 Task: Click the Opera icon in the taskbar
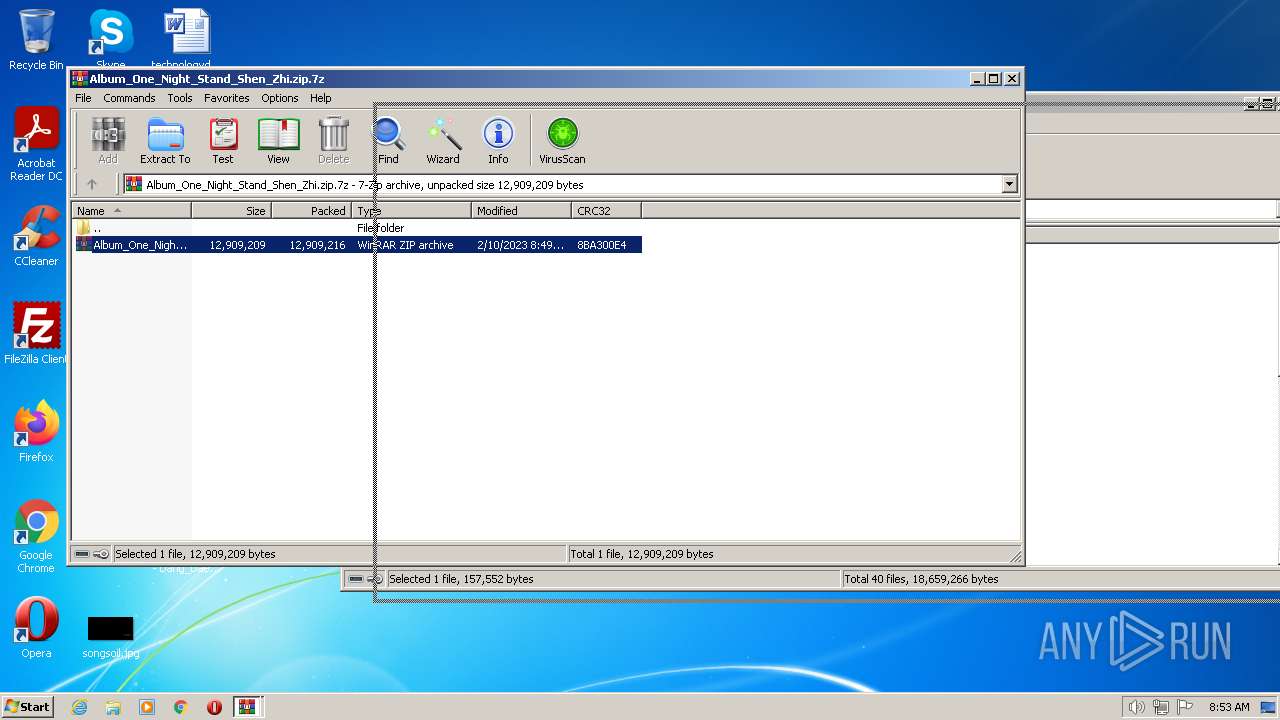click(x=214, y=707)
